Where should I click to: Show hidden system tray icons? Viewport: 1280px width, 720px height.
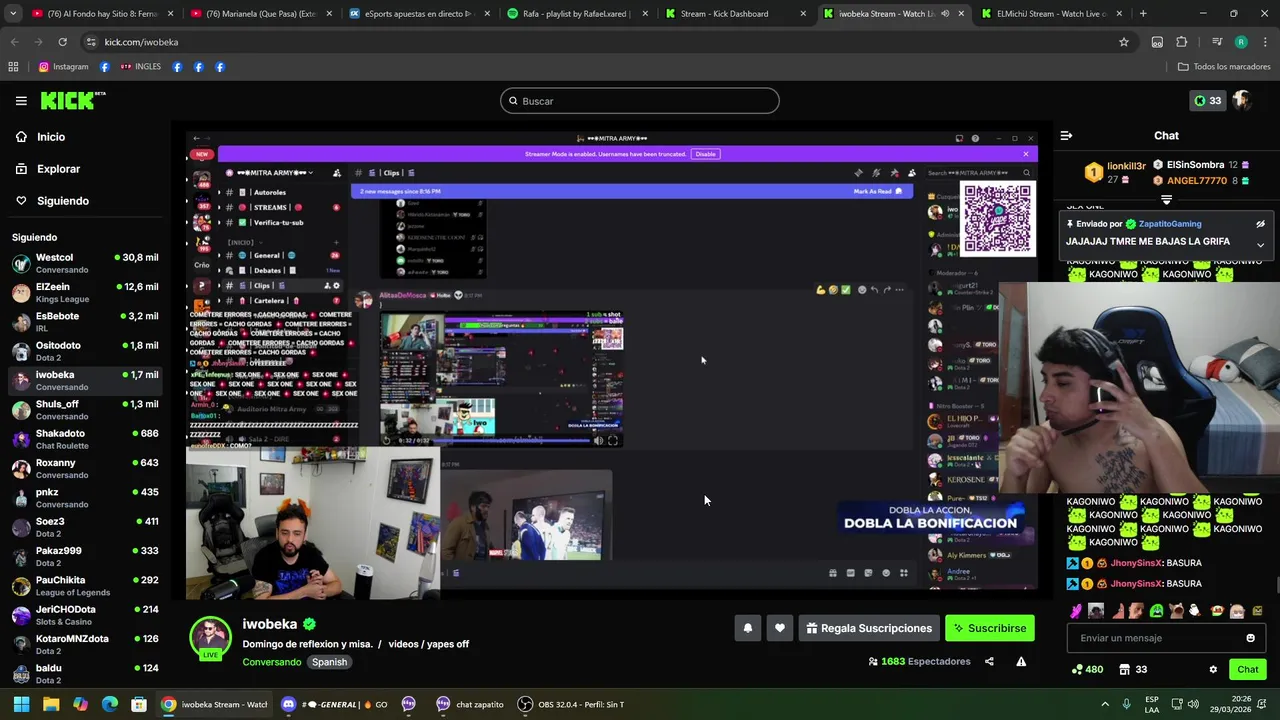[1105, 704]
